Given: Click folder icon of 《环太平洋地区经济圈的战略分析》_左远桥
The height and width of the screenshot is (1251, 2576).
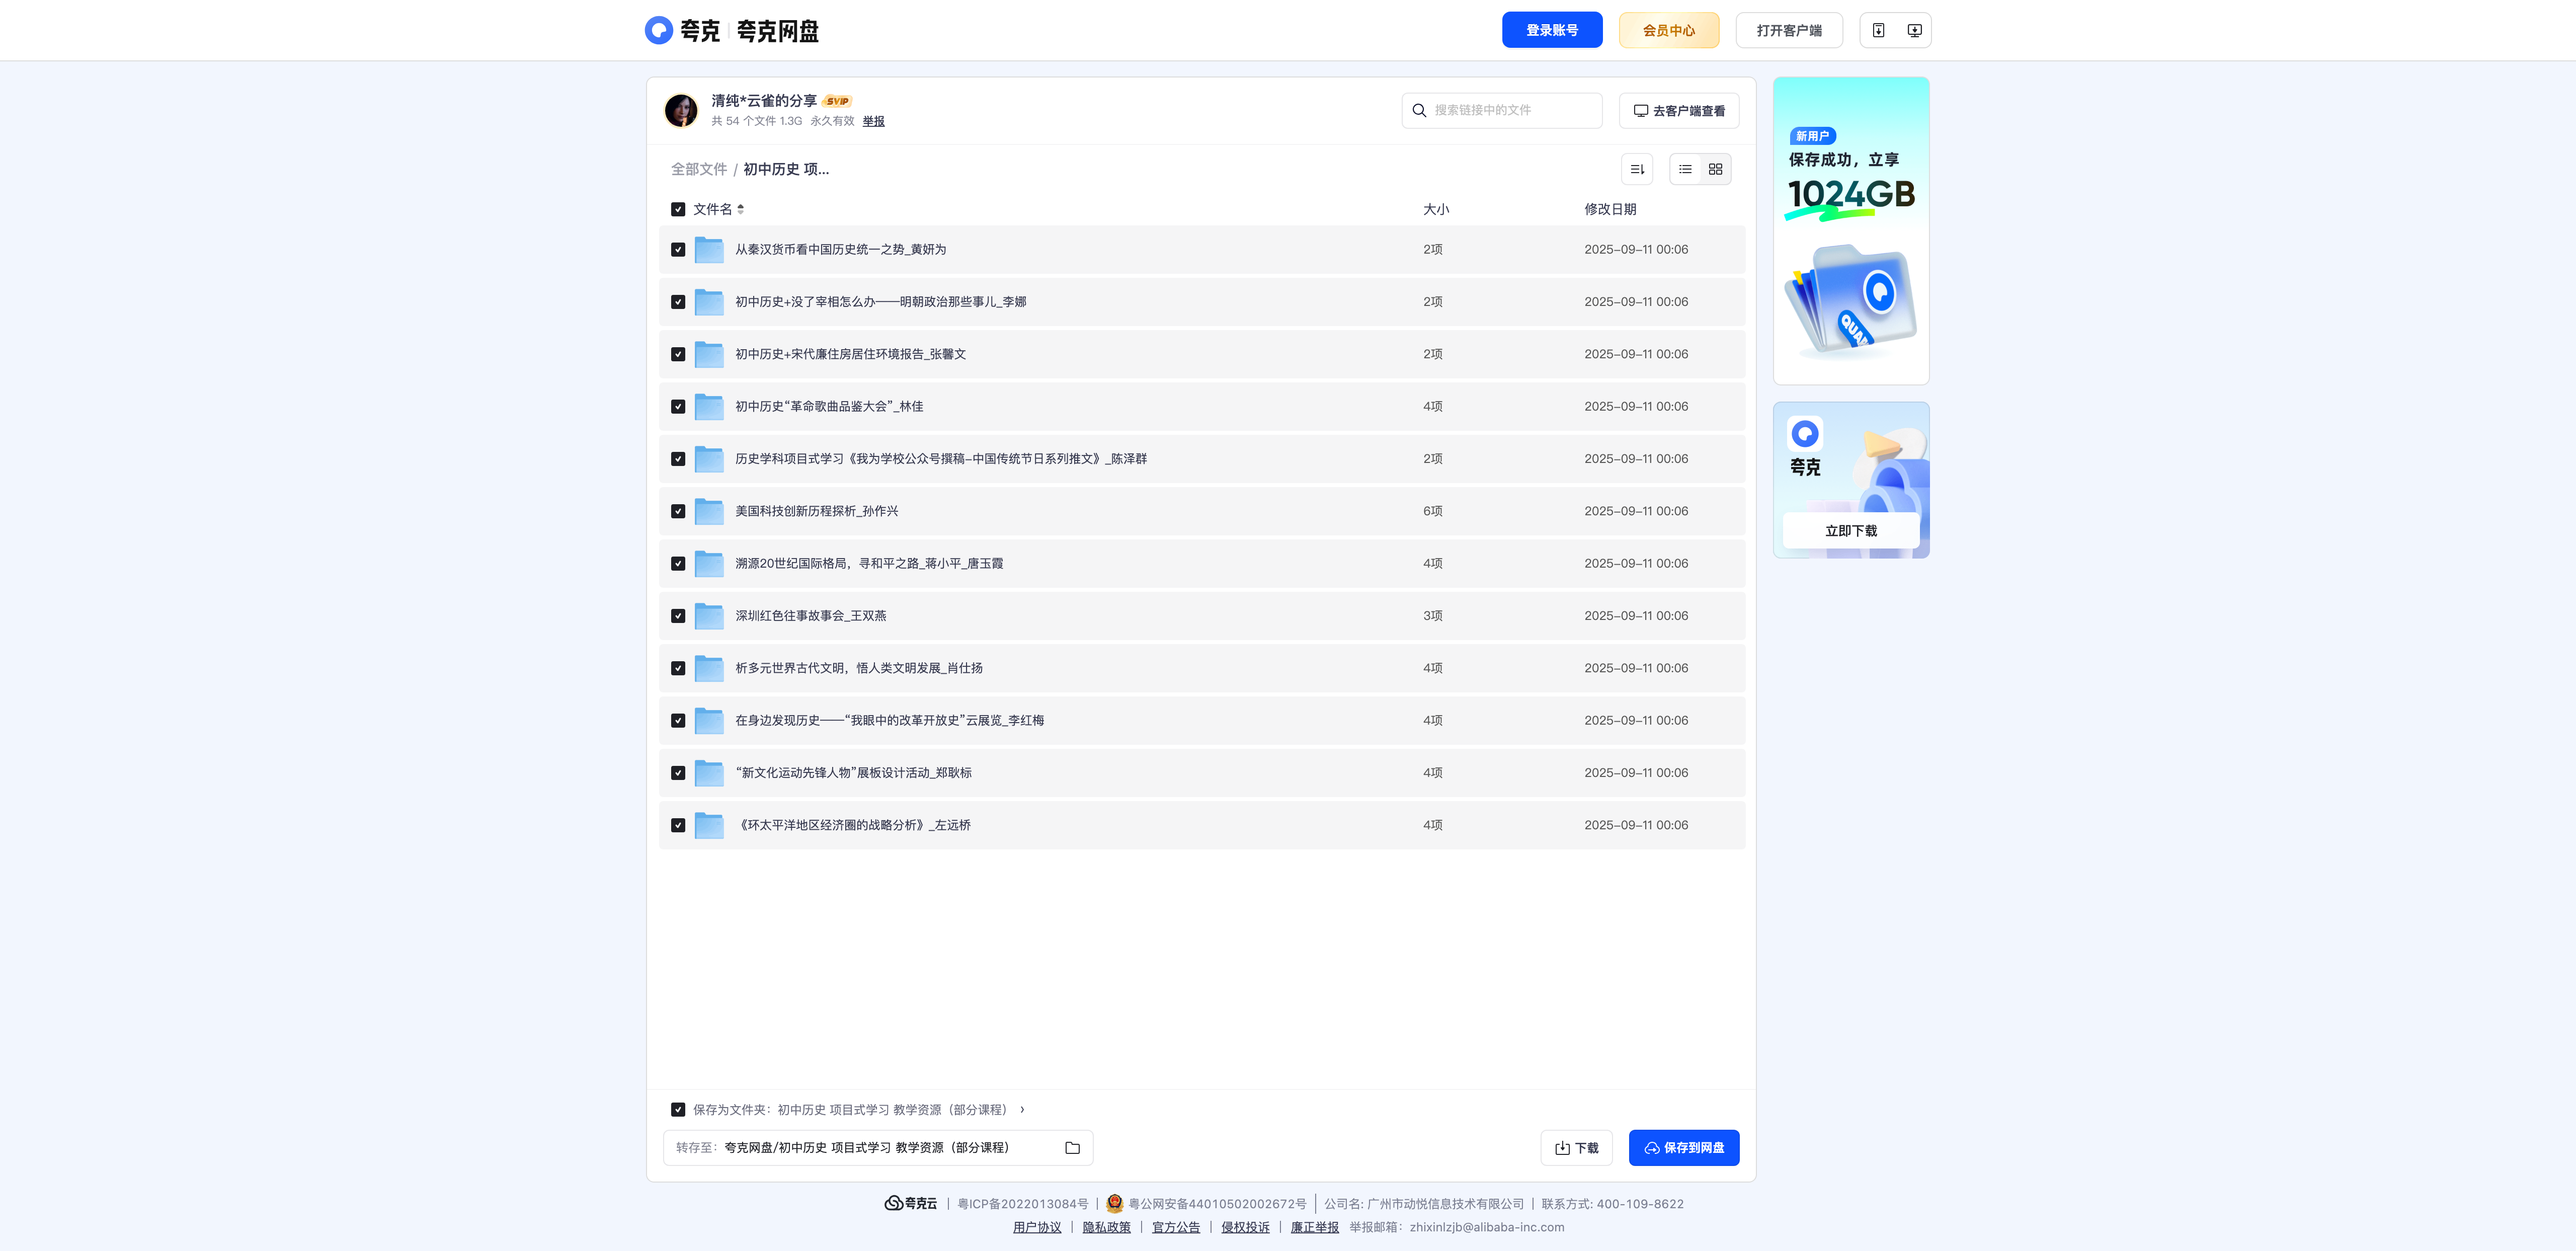Looking at the screenshot, I should pyautogui.click(x=709, y=825).
